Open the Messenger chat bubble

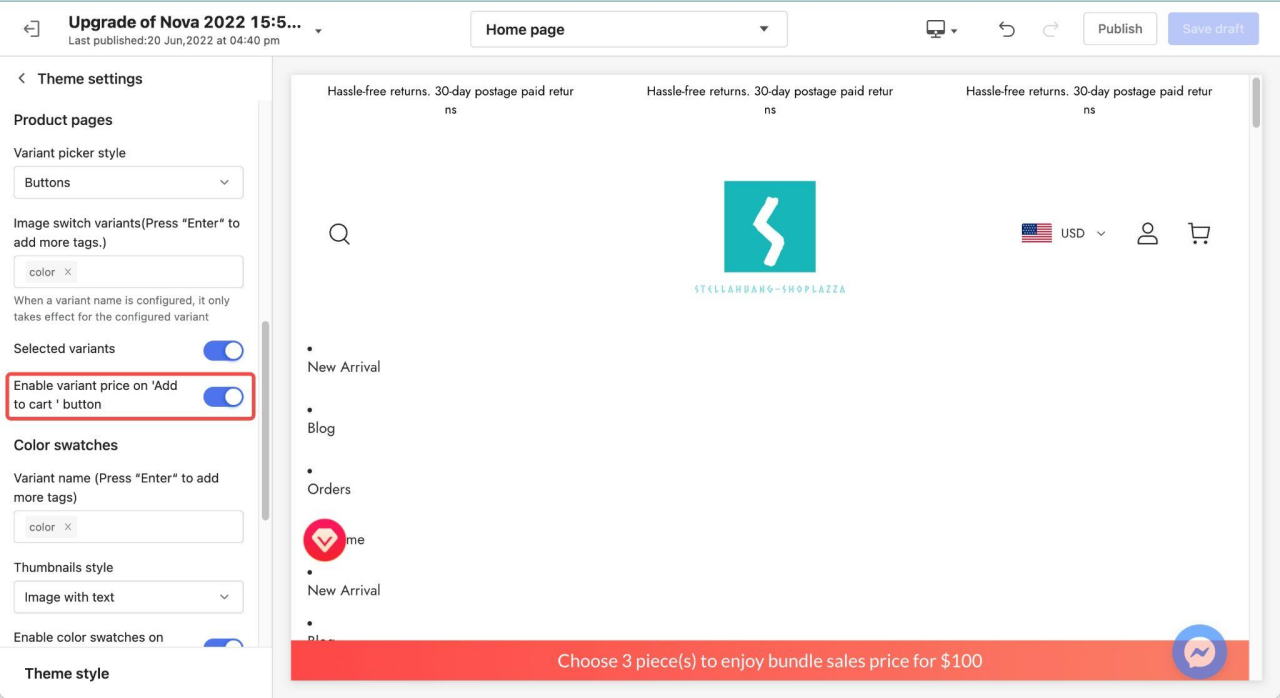pos(1199,652)
